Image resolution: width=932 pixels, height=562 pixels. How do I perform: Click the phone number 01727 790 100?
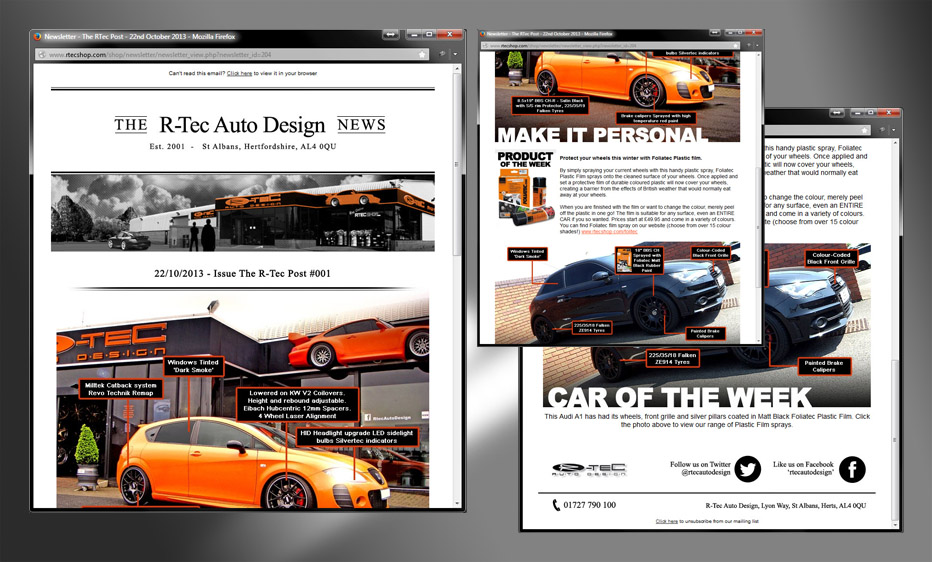tap(590, 505)
